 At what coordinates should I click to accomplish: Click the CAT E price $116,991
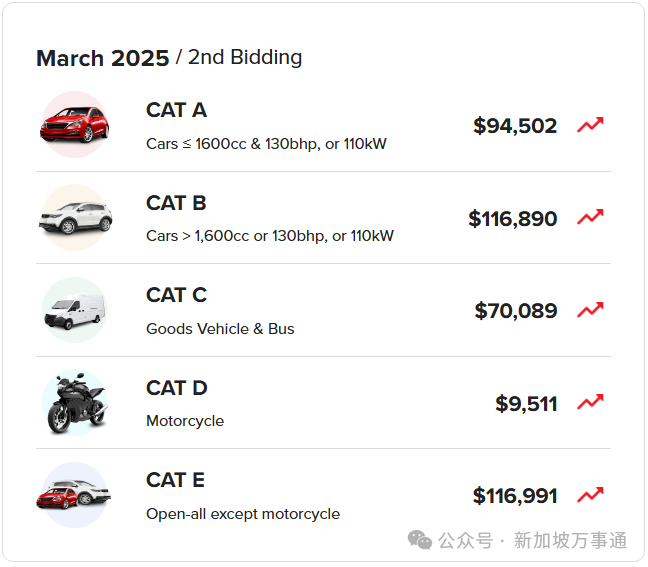tap(515, 496)
